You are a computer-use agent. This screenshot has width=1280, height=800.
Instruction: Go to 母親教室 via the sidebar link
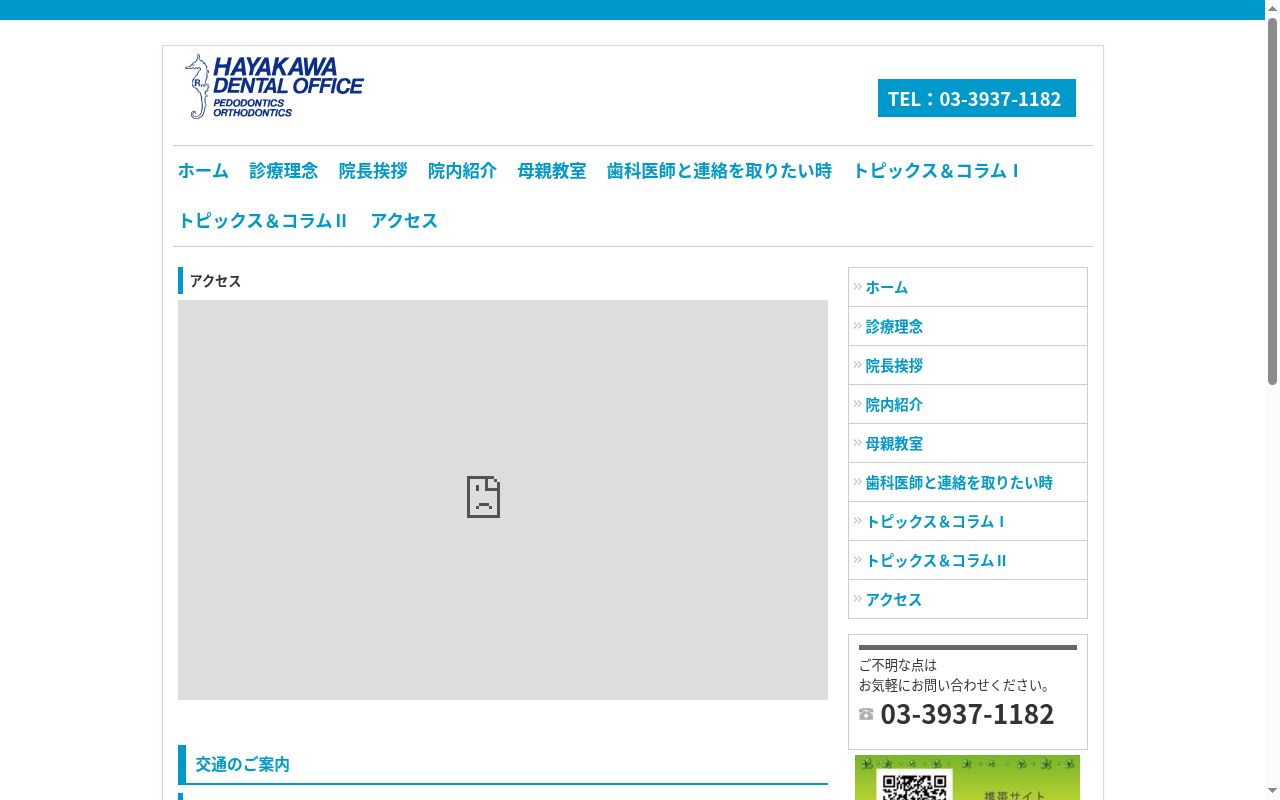pos(968,443)
